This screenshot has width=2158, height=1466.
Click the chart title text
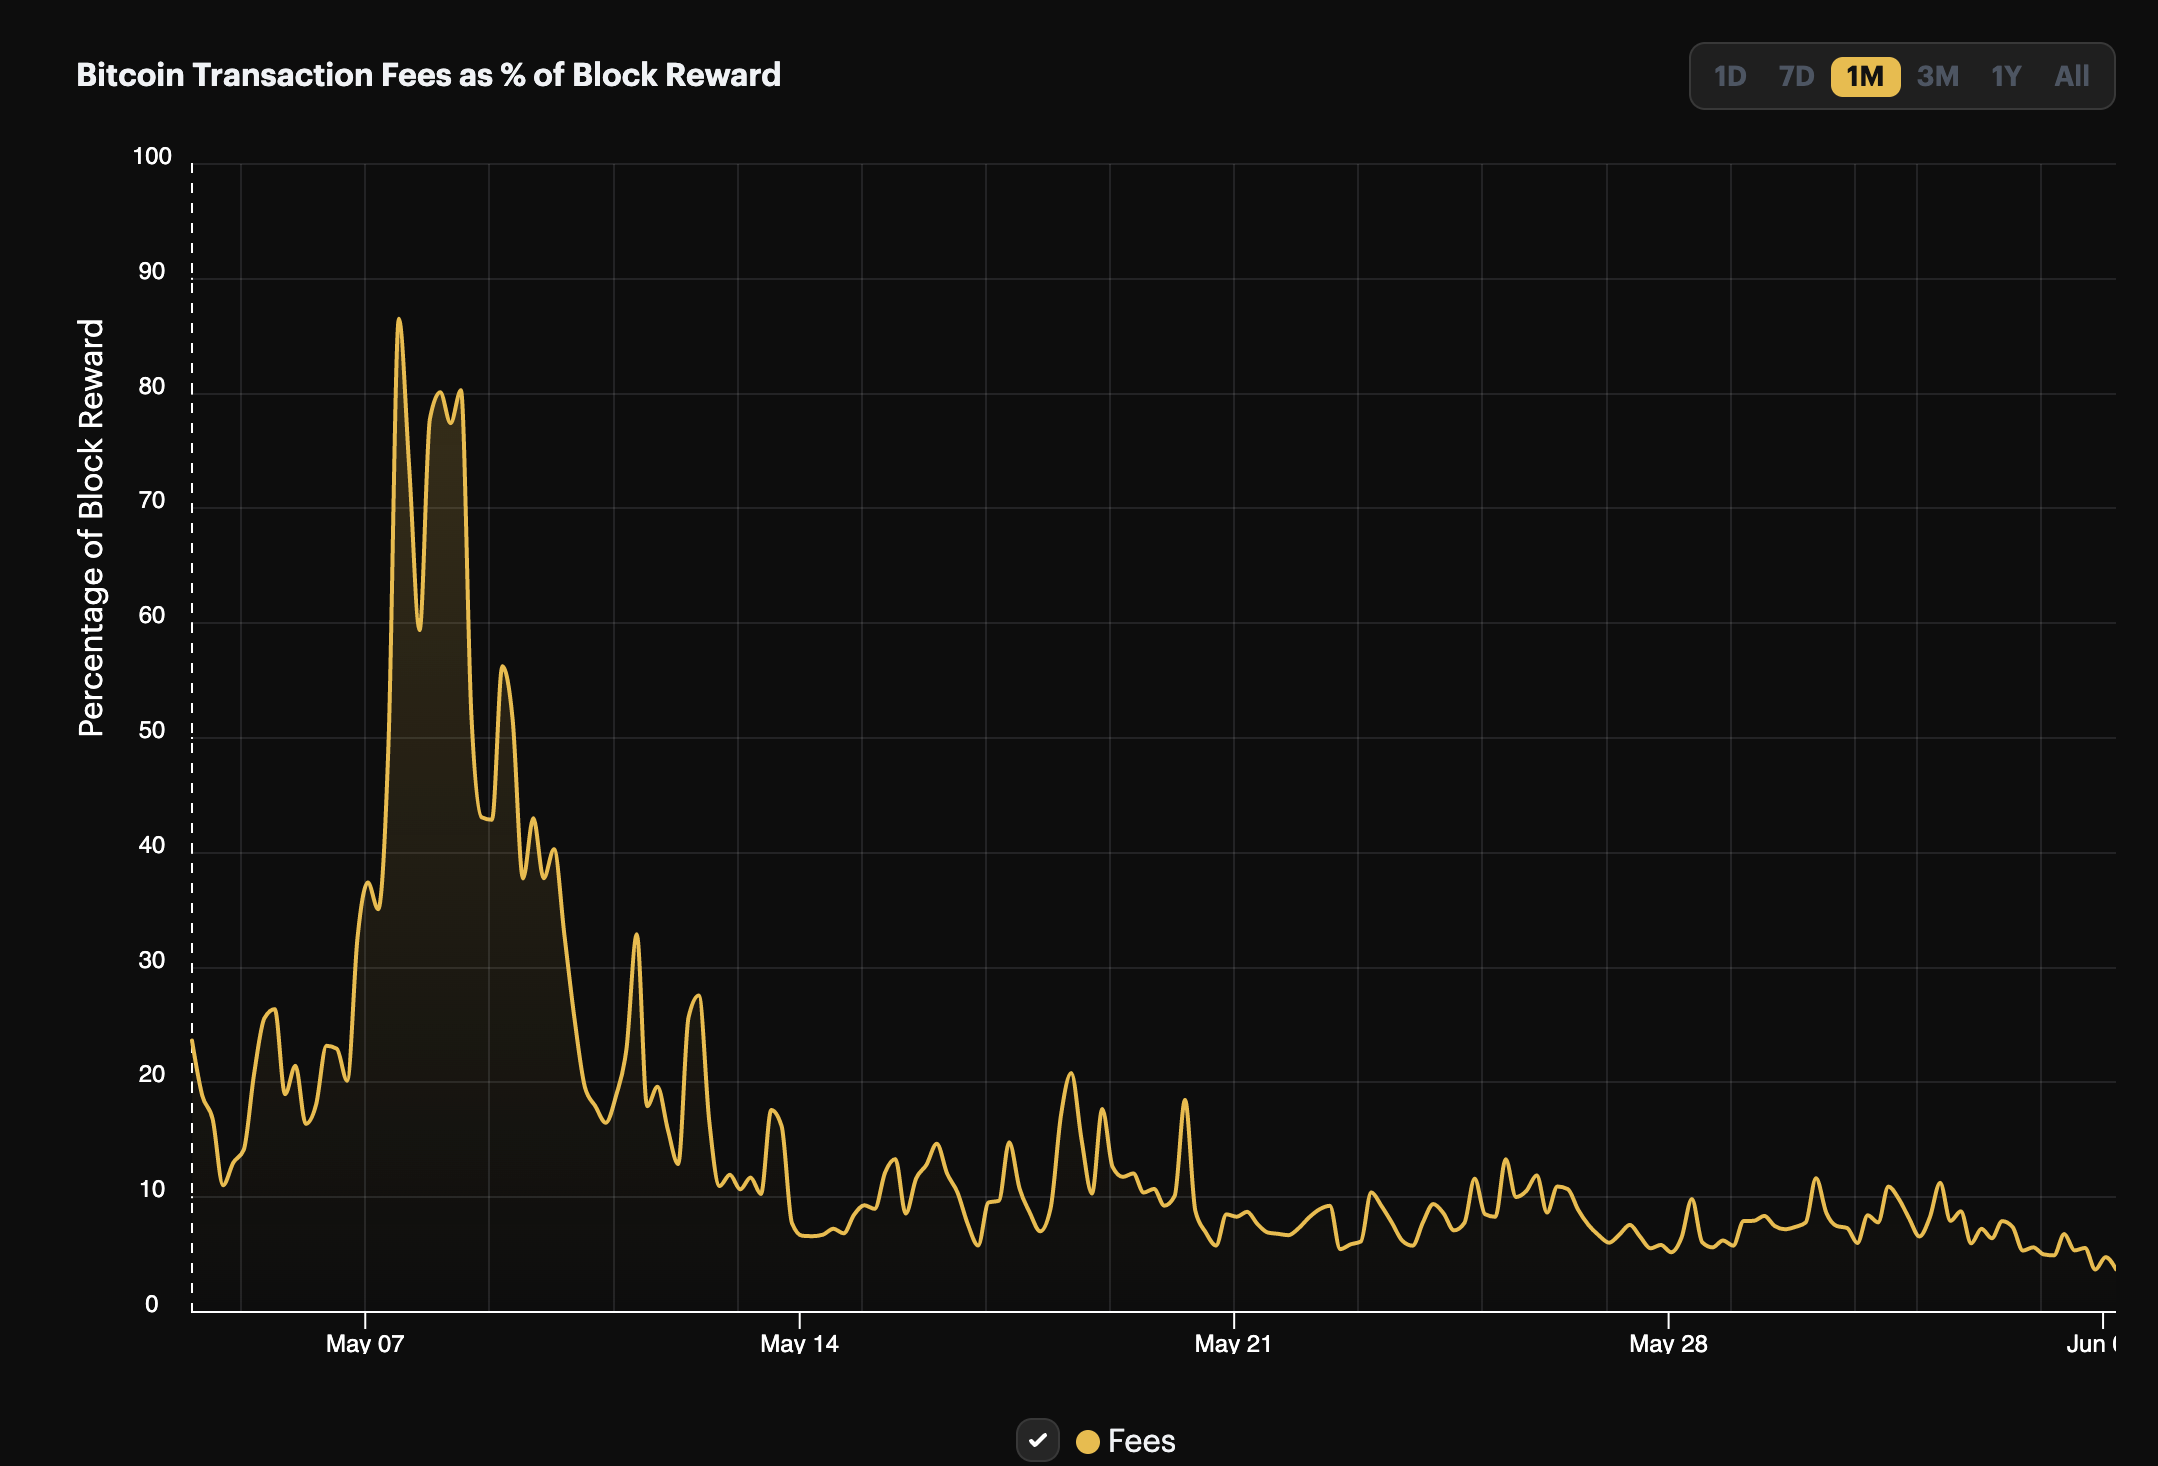click(x=428, y=74)
